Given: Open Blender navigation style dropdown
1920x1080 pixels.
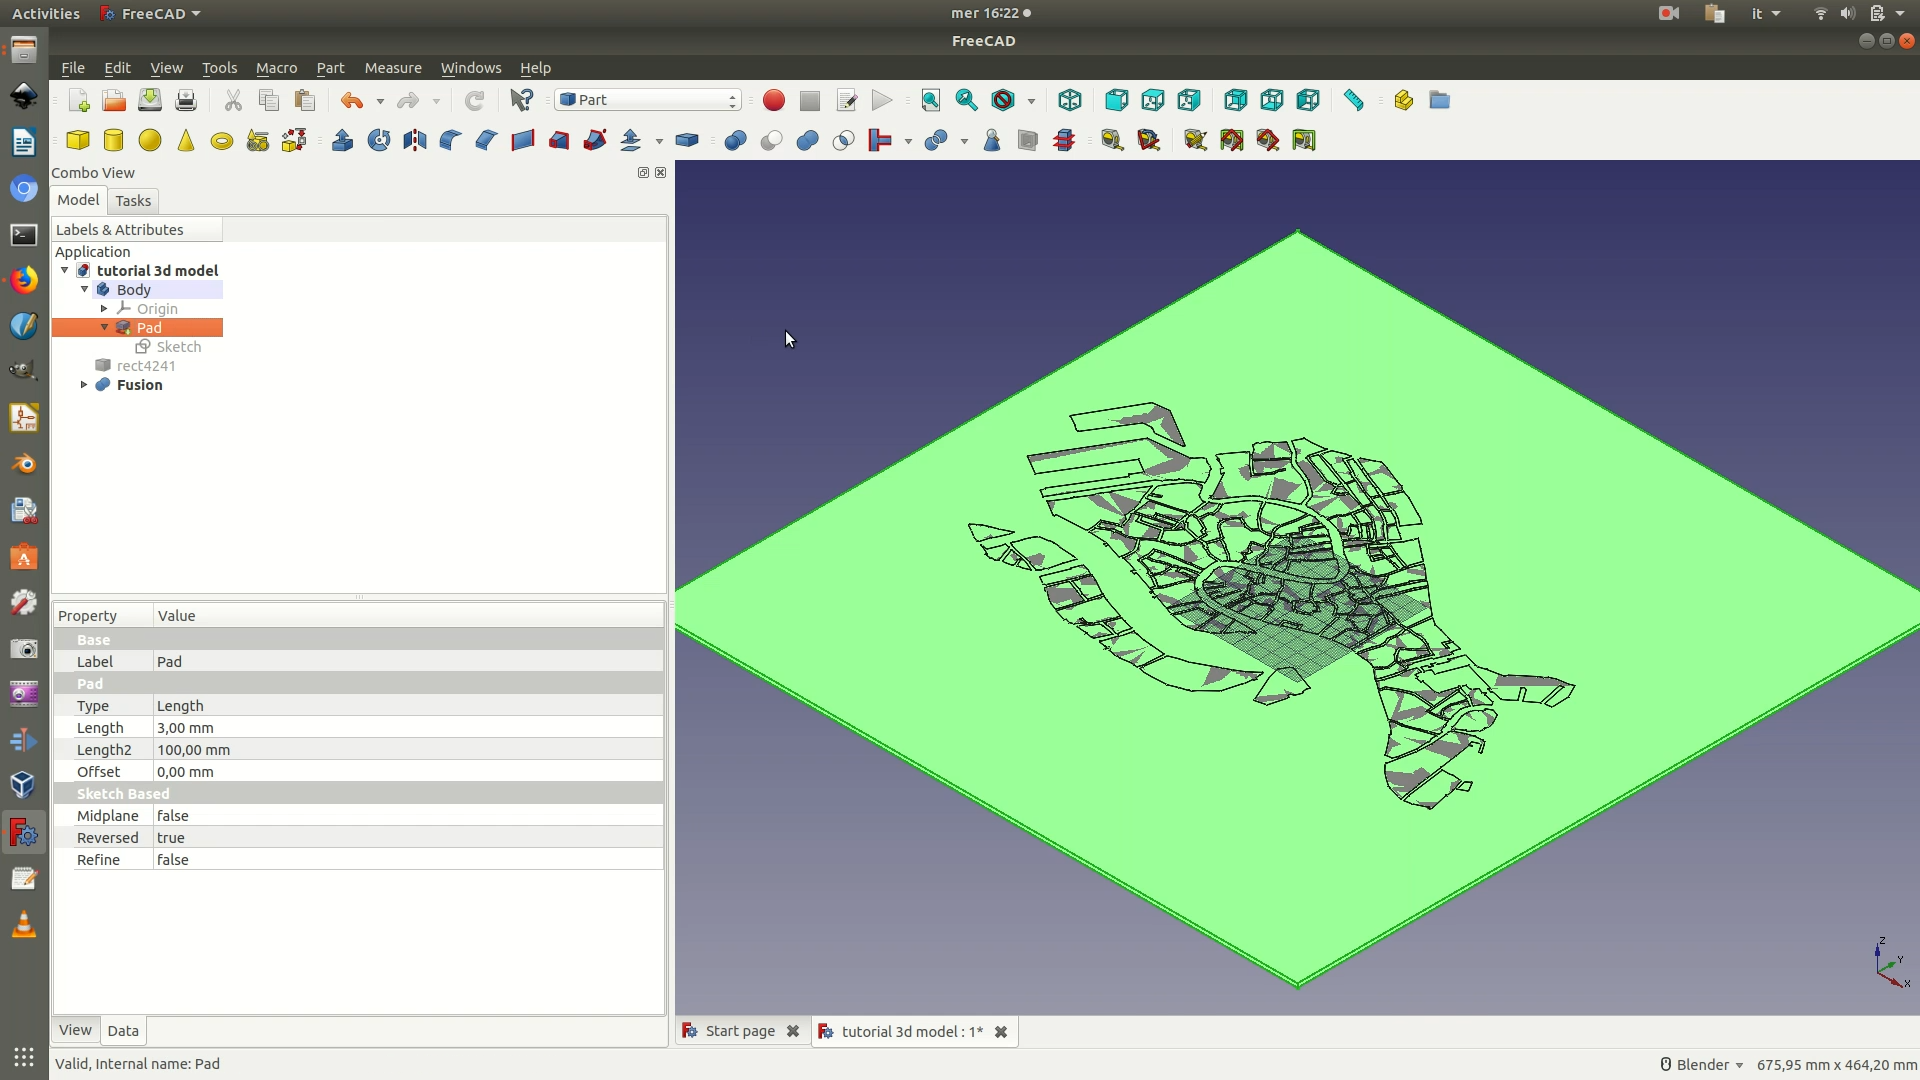Looking at the screenshot, I should click(x=1702, y=1064).
